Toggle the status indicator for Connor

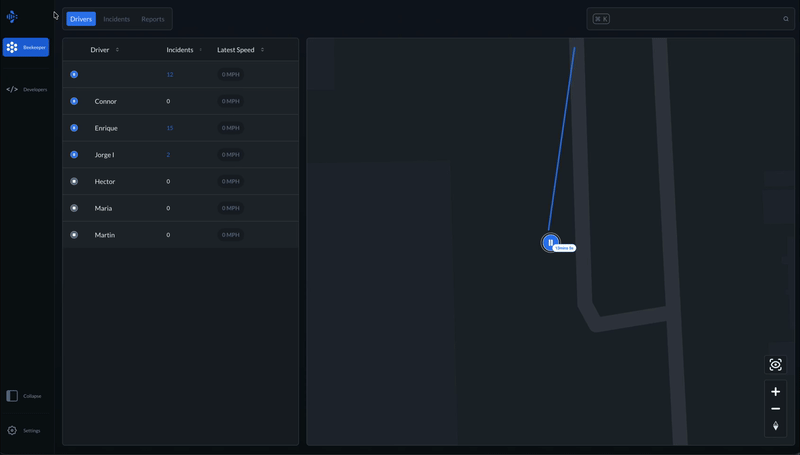click(74, 101)
